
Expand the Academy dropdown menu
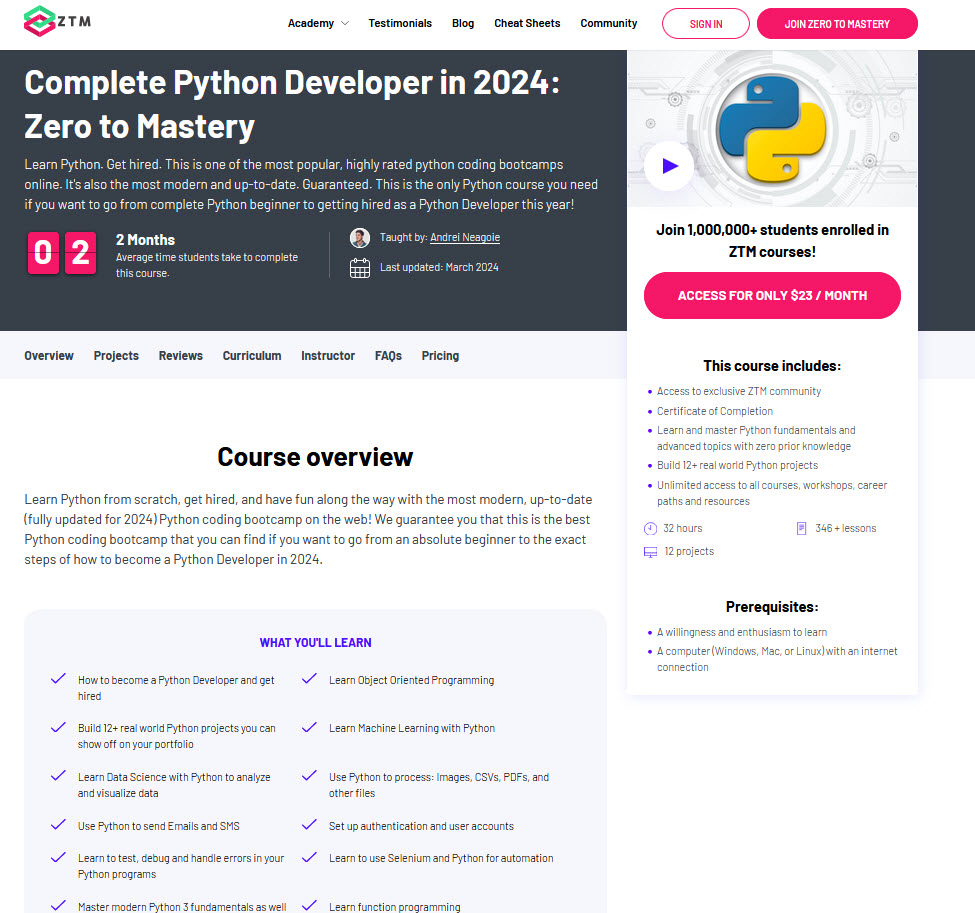pos(318,23)
